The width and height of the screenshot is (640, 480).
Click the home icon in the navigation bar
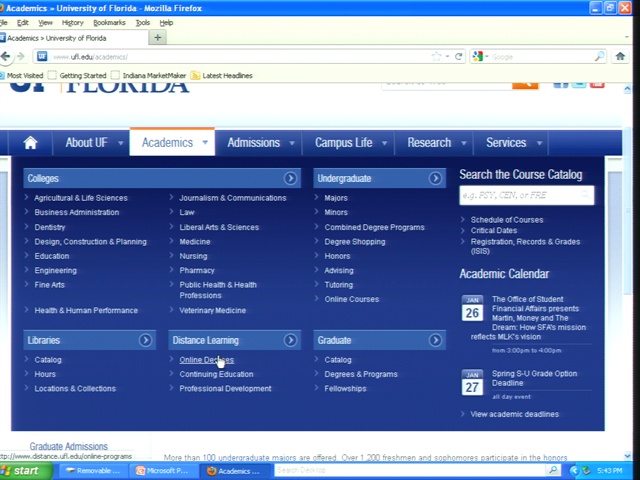coord(31,143)
